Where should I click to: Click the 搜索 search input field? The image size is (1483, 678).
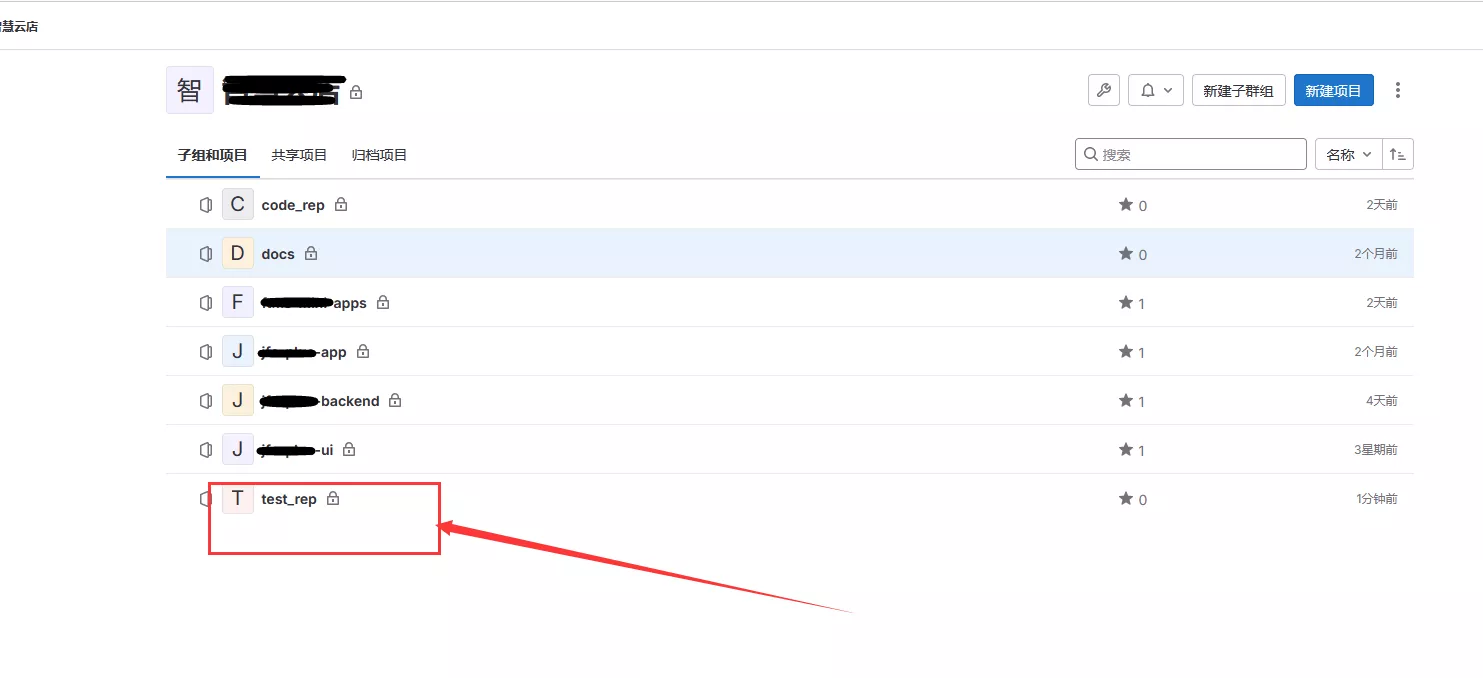[x=1191, y=155]
